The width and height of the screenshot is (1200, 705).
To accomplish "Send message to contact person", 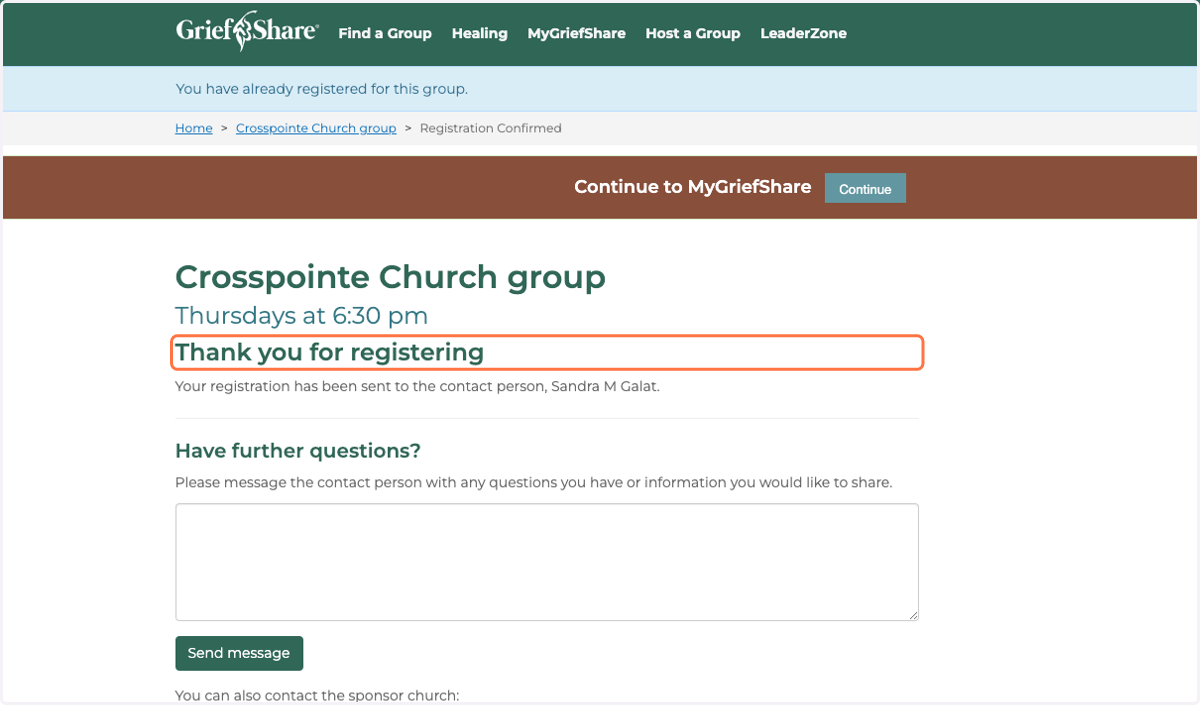I will coord(239,653).
